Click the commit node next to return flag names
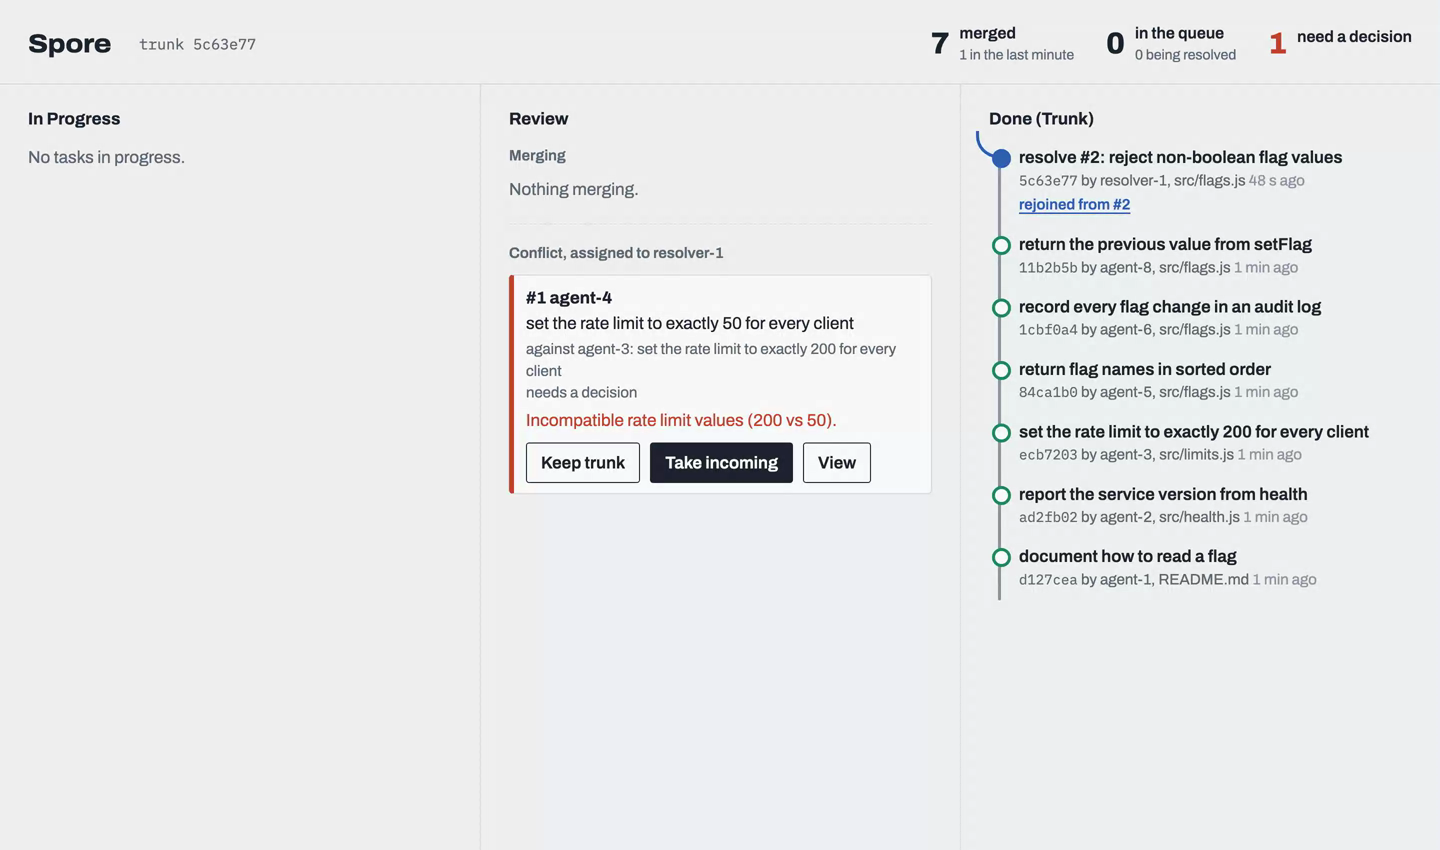 coord(1001,370)
